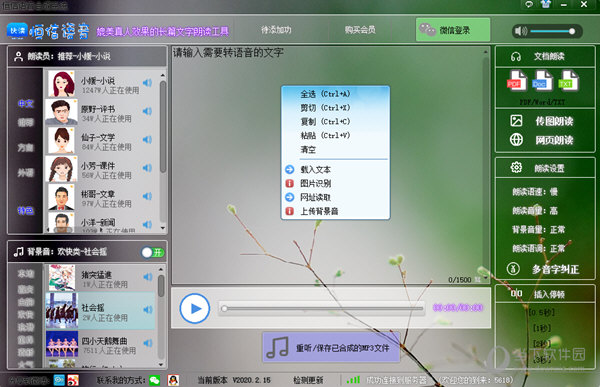Image resolution: width=600 pixels, height=387 pixels.
Task: Click the 待添加功 button in header
Action: tap(276, 29)
